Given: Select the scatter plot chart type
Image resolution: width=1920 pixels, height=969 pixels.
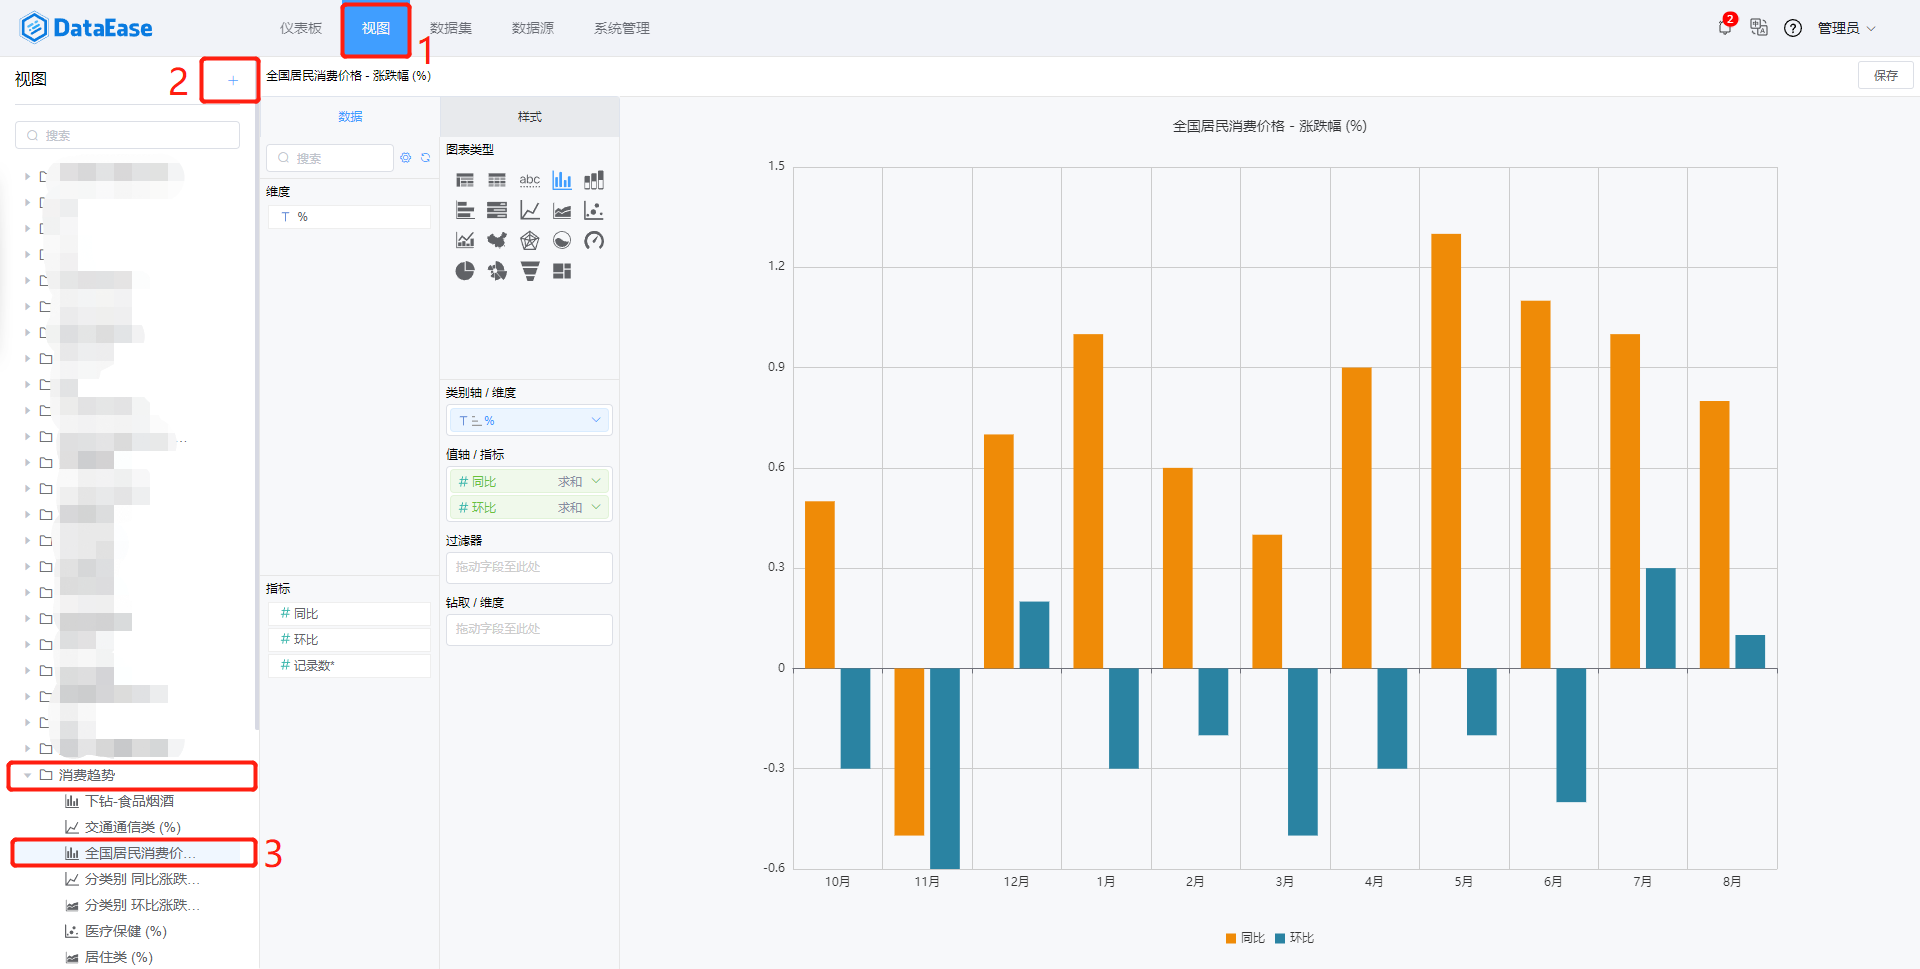Looking at the screenshot, I should pyautogui.click(x=593, y=210).
